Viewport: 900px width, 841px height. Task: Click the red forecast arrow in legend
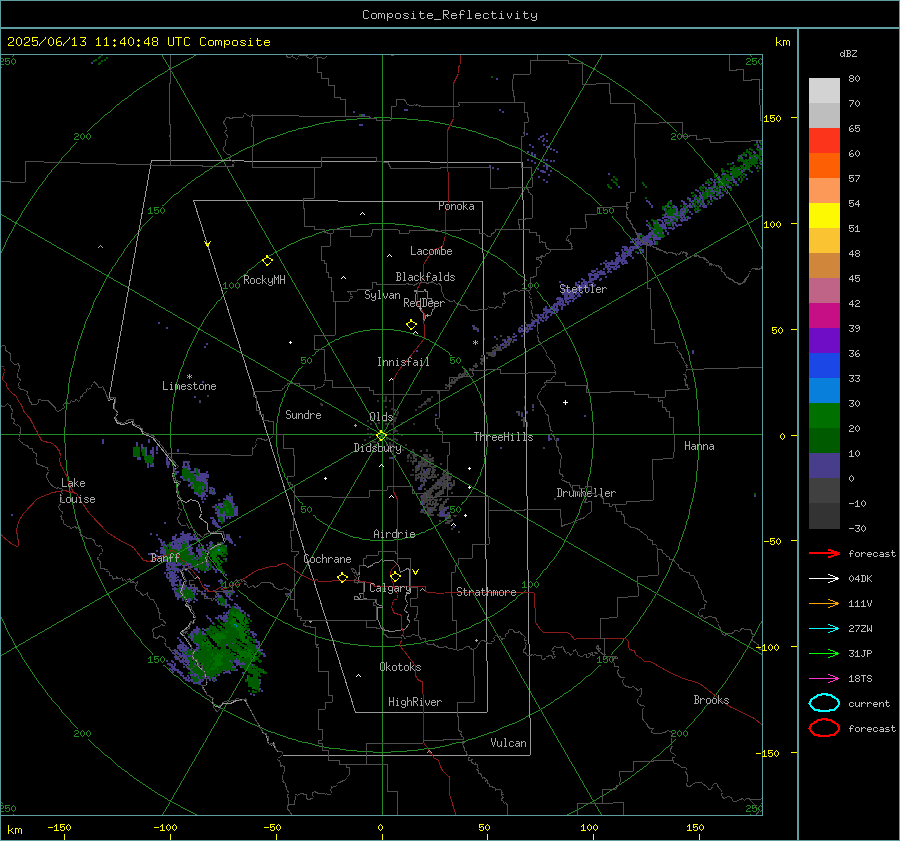824,553
